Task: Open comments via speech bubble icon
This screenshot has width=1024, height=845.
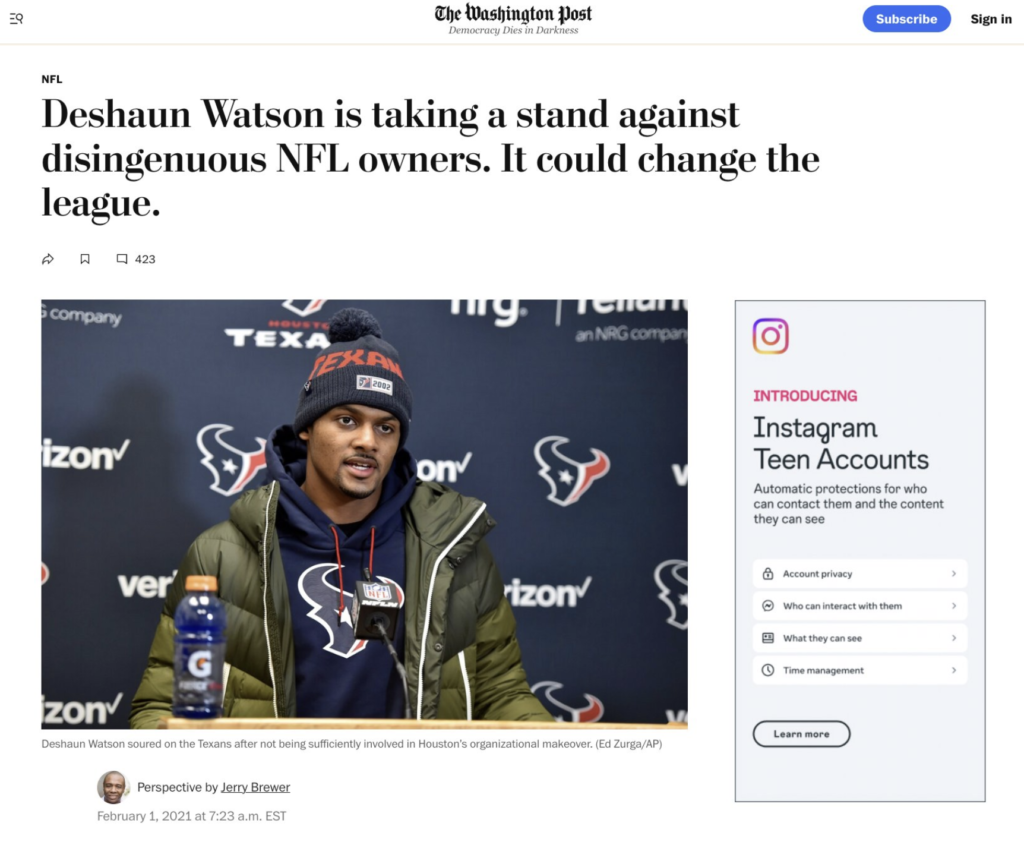Action: [121, 259]
